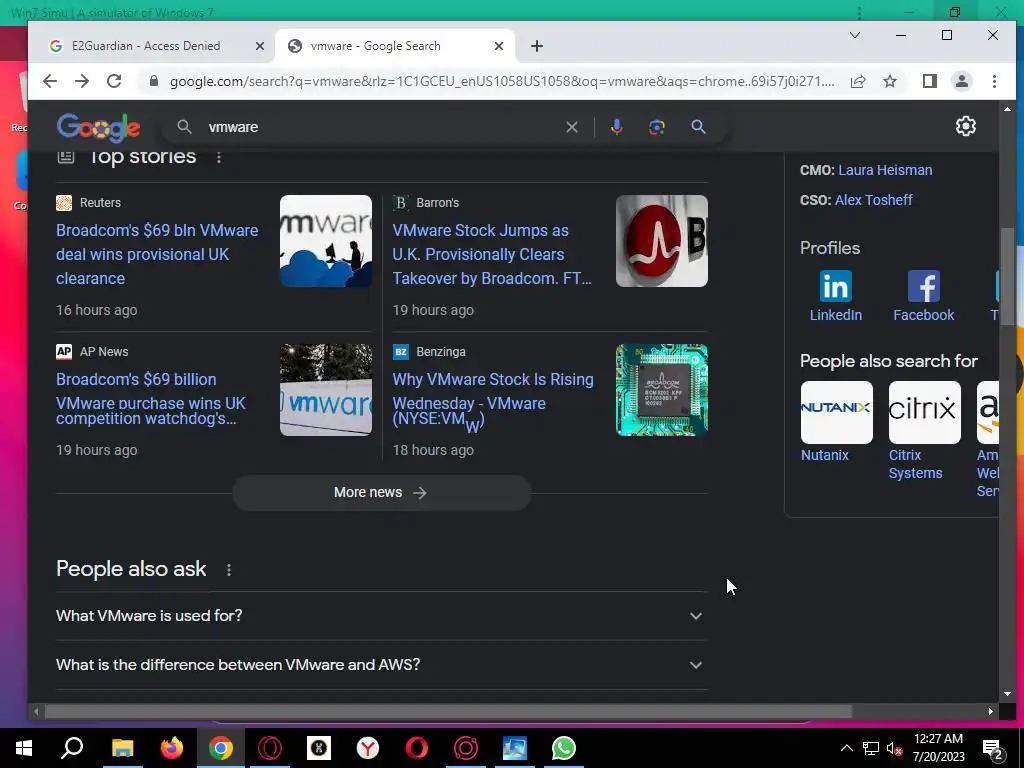Open the Reuters story vmware thumbnail
This screenshot has width=1024, height=768.
pyautogui.click(x=326, y=241)
